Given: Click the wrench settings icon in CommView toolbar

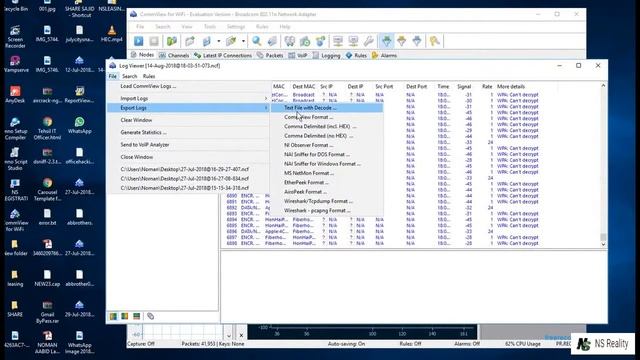Looking at the screenshot, I should (x=369, y=41).
